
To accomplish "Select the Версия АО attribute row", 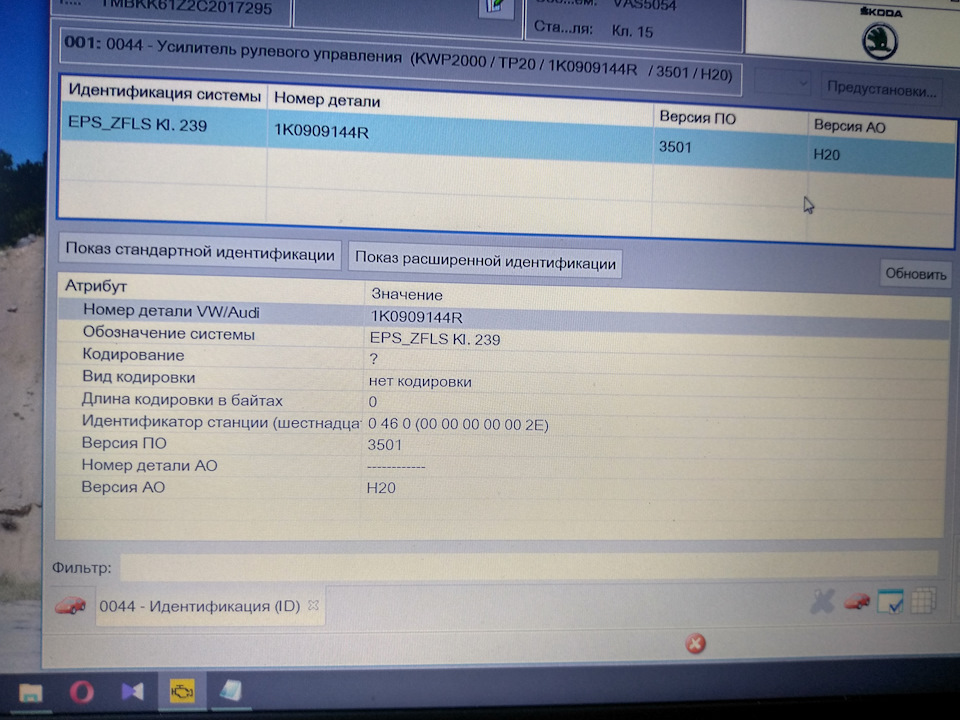I will pos(122,487).
